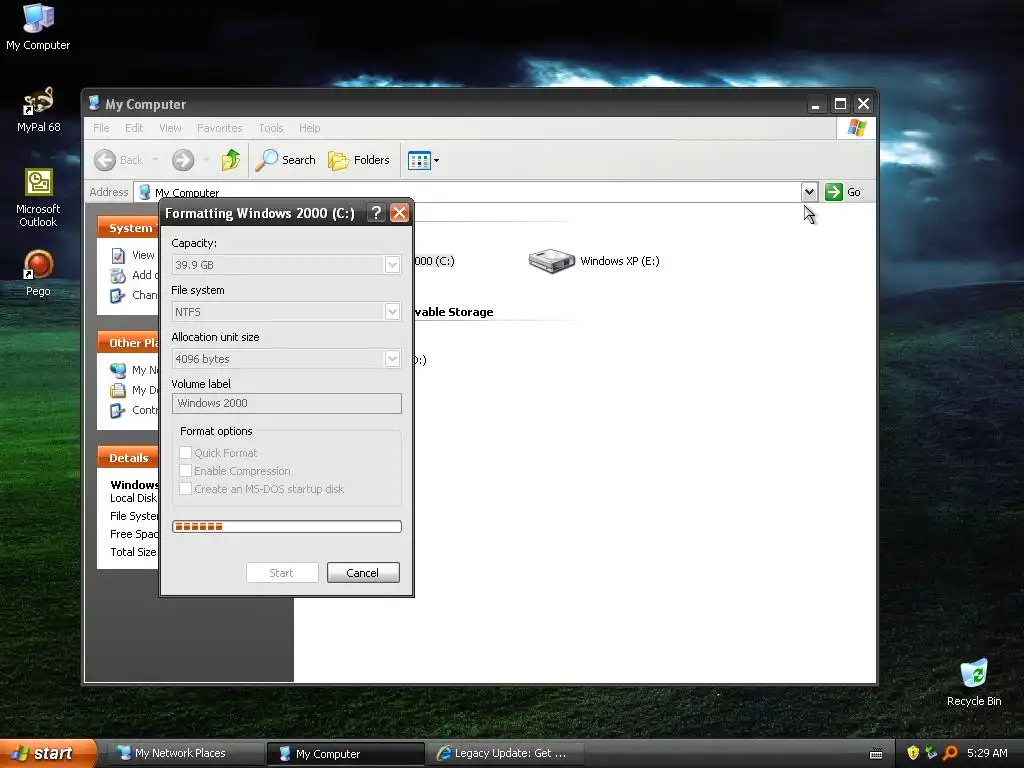
Task: Click the green Go button
Action: (842, 192)
